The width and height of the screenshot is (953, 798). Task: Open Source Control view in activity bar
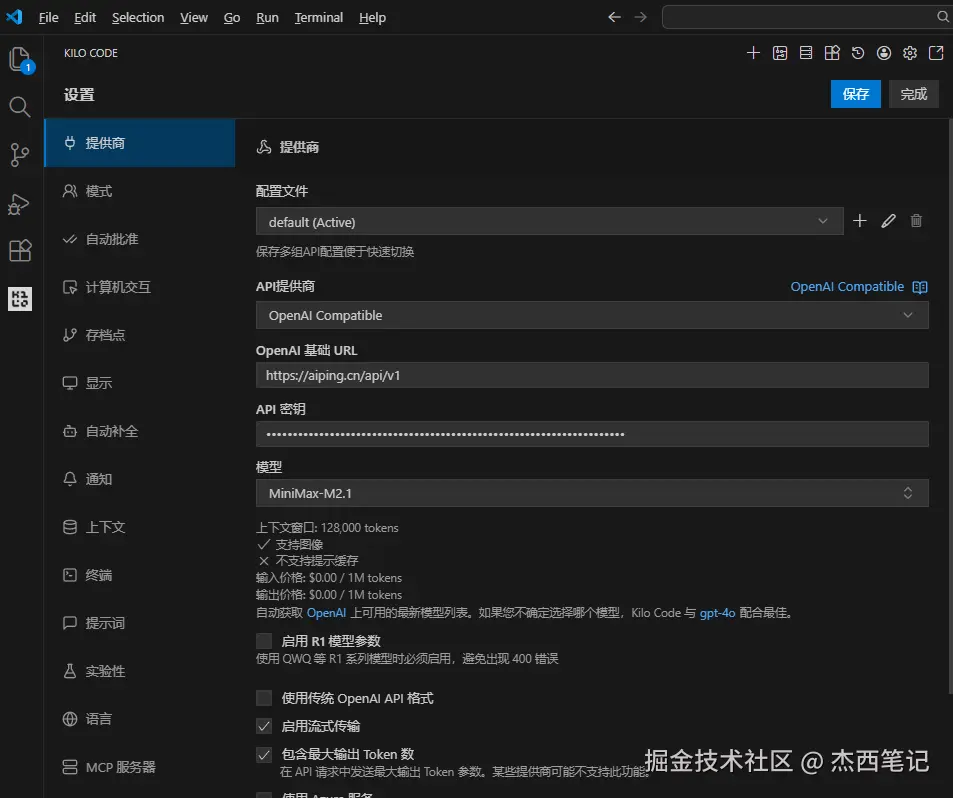[x=19, y=154]
